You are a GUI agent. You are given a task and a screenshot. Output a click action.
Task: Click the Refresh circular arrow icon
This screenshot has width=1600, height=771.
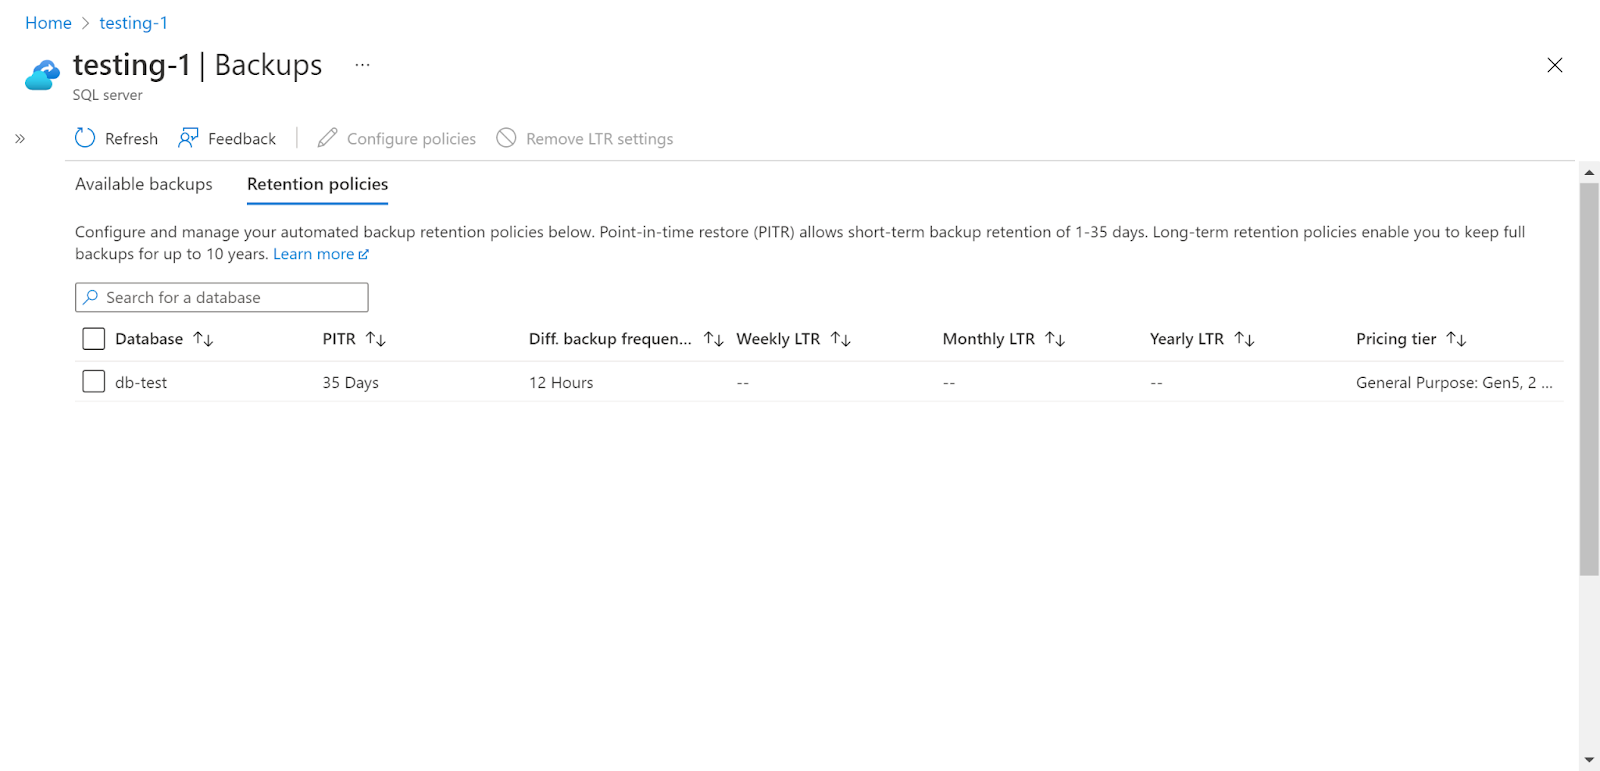(x=85, y=138)
